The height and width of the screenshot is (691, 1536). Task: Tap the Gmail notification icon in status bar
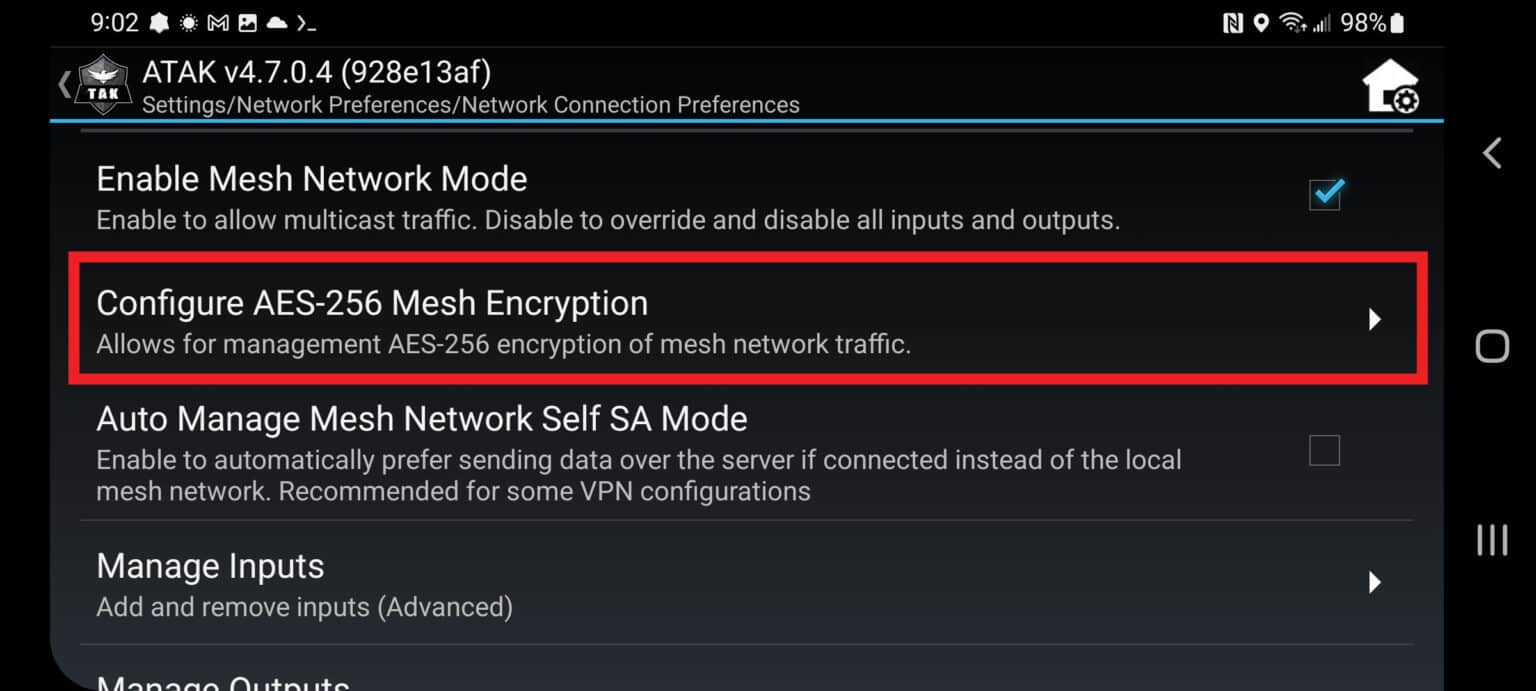218,23
